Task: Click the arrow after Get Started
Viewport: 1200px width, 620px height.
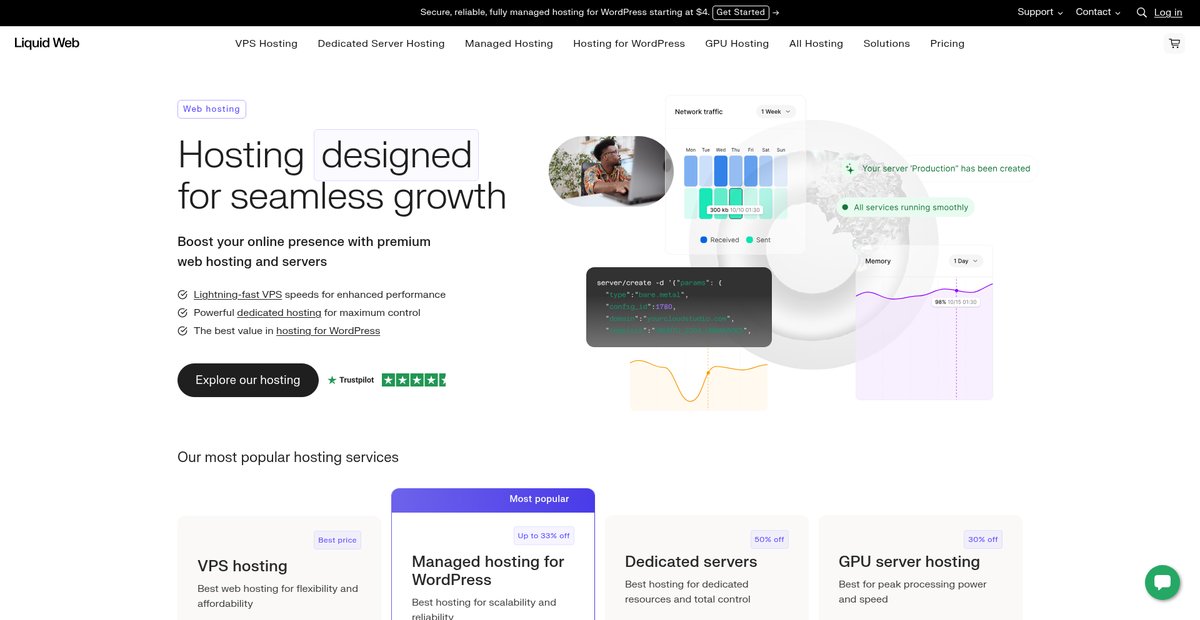Action: (776, 12)
